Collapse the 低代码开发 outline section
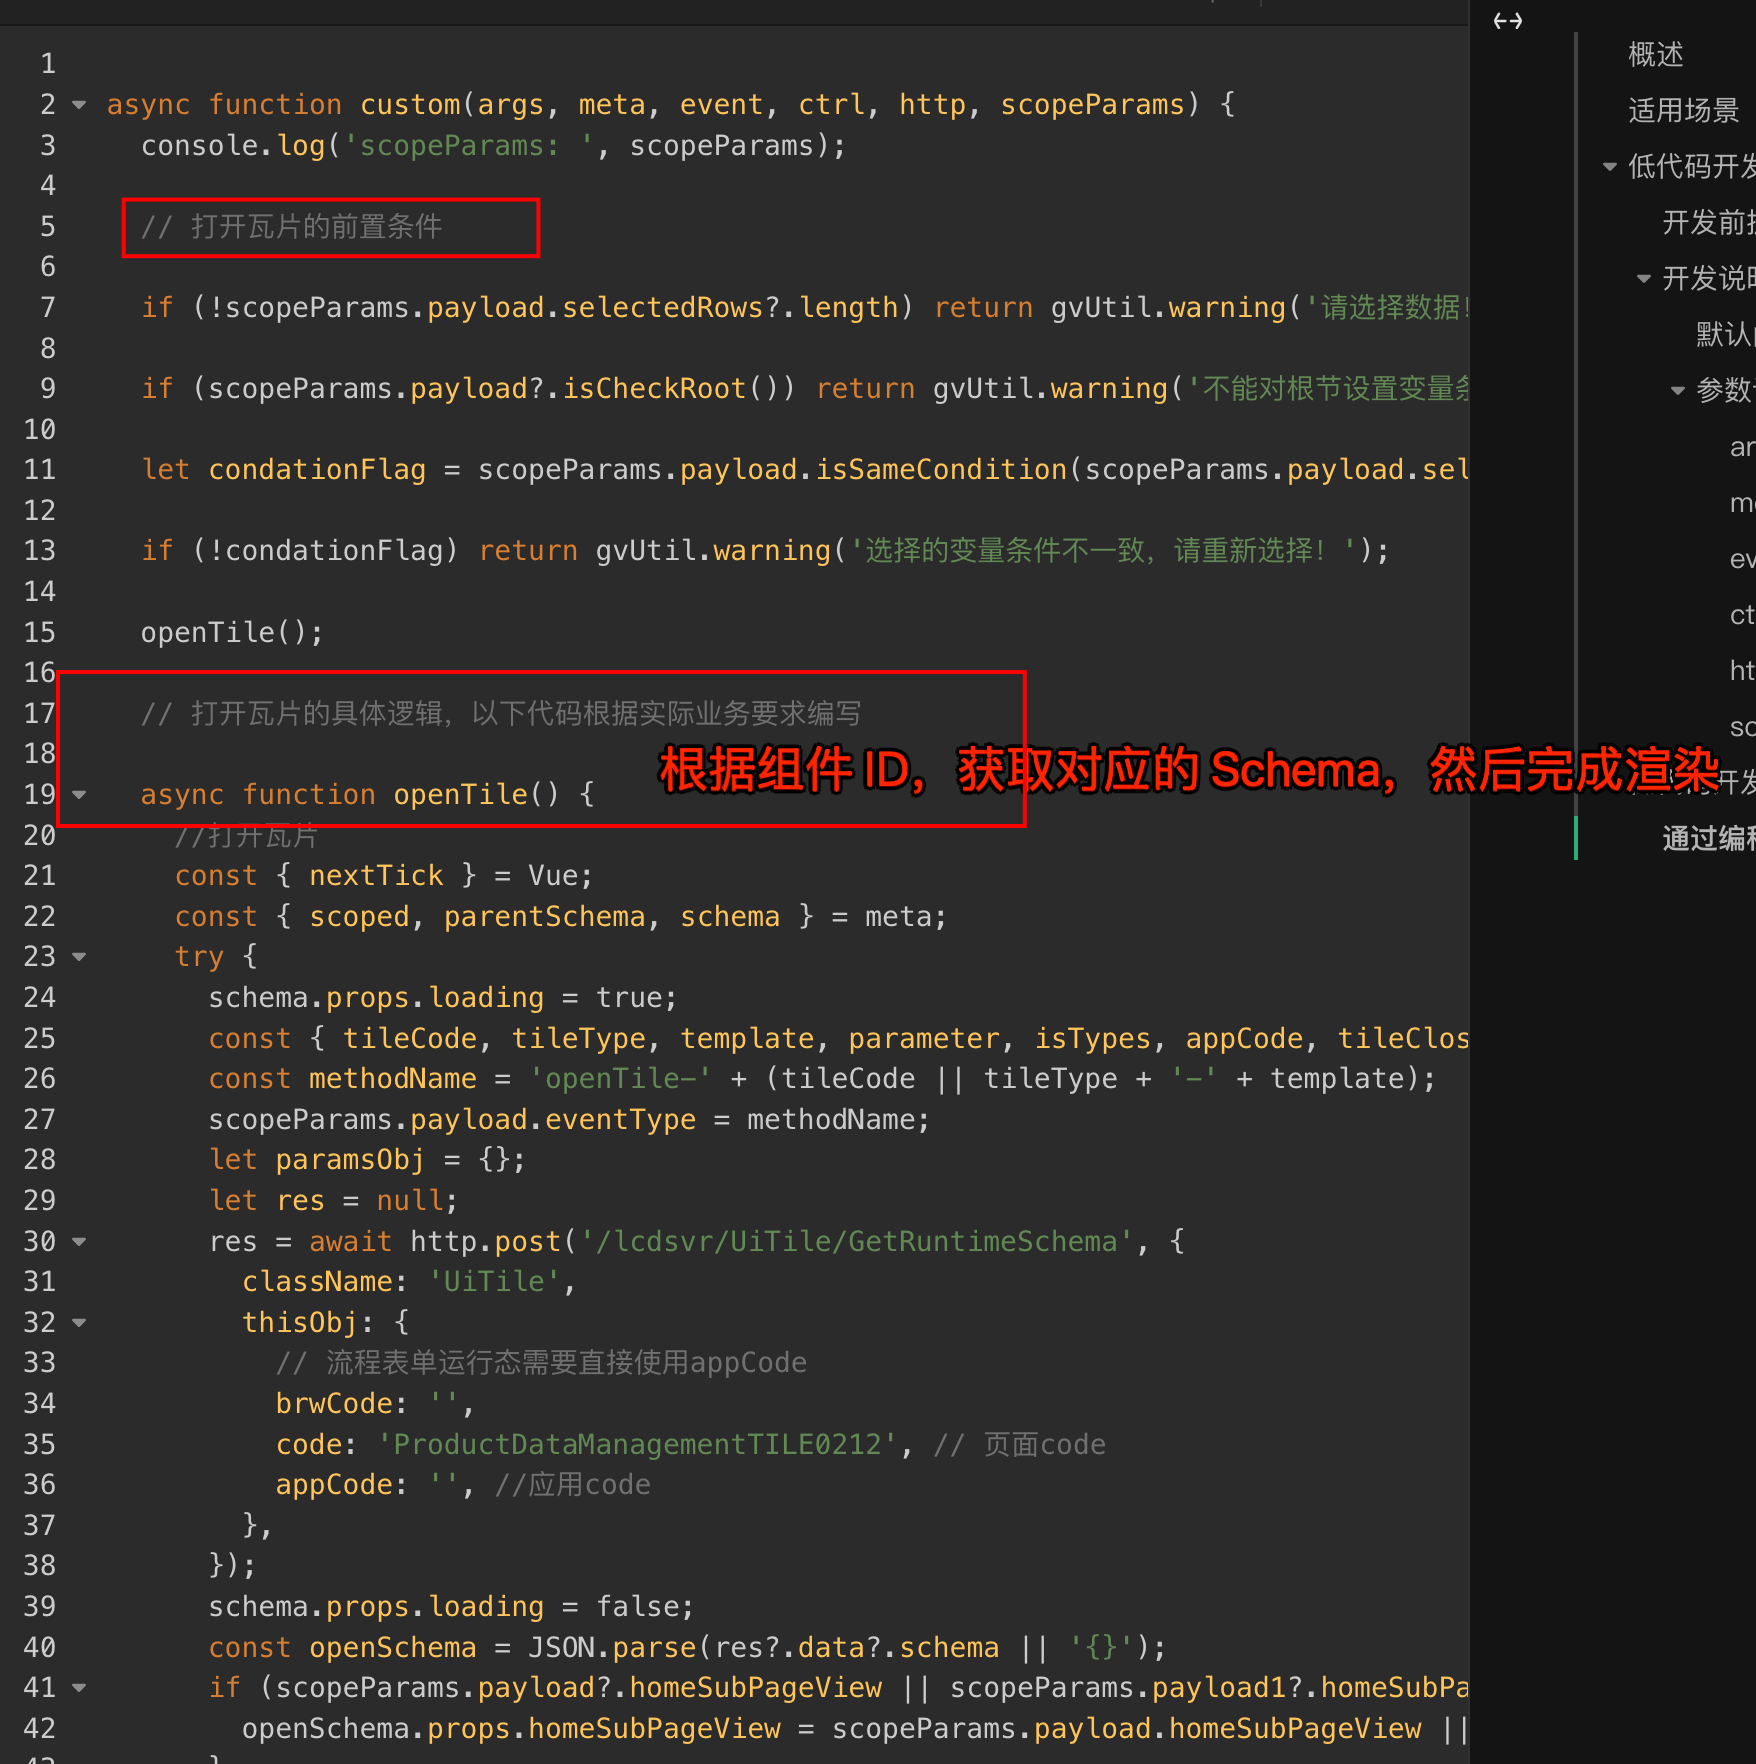Viewport: 1756px width, 1764px height. 1610,167
